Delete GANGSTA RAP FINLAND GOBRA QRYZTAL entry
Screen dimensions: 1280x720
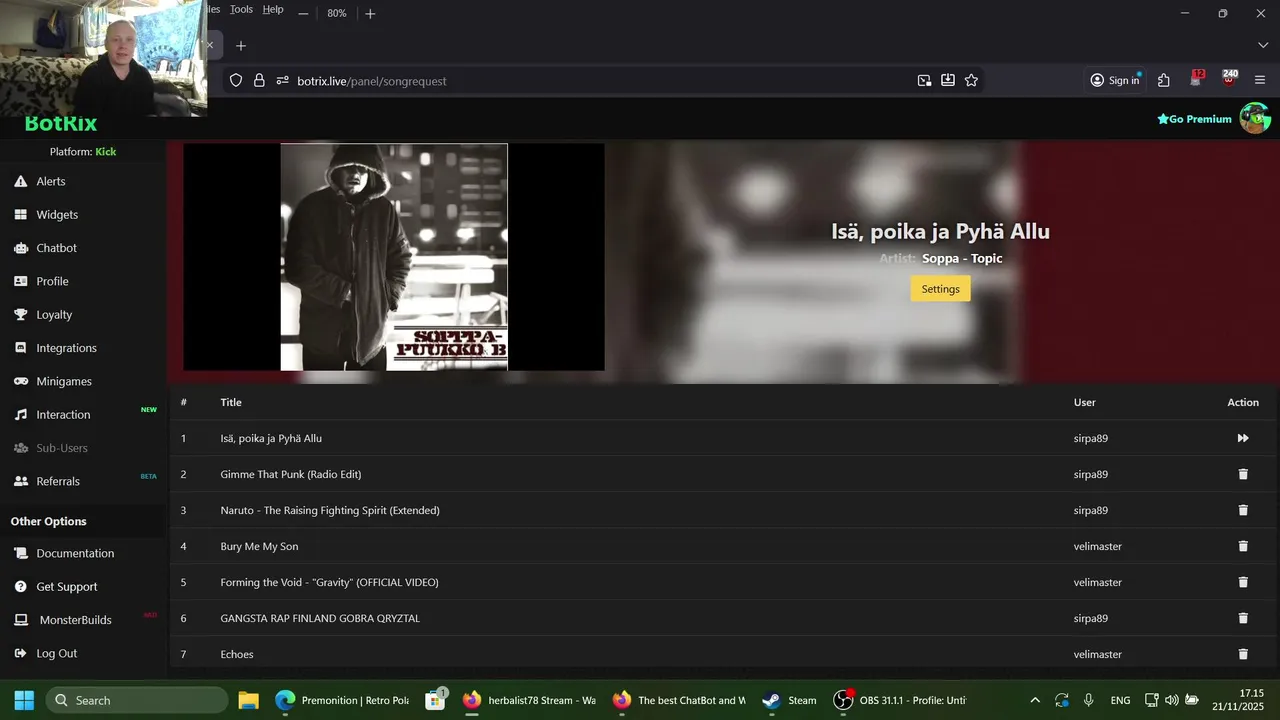pos(1243,618)
